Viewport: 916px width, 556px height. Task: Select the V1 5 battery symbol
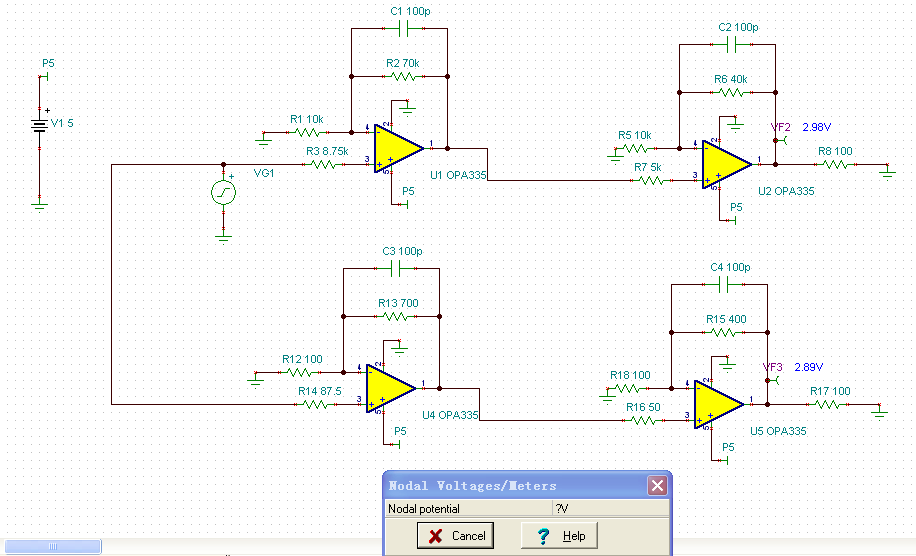click(40, 125)
